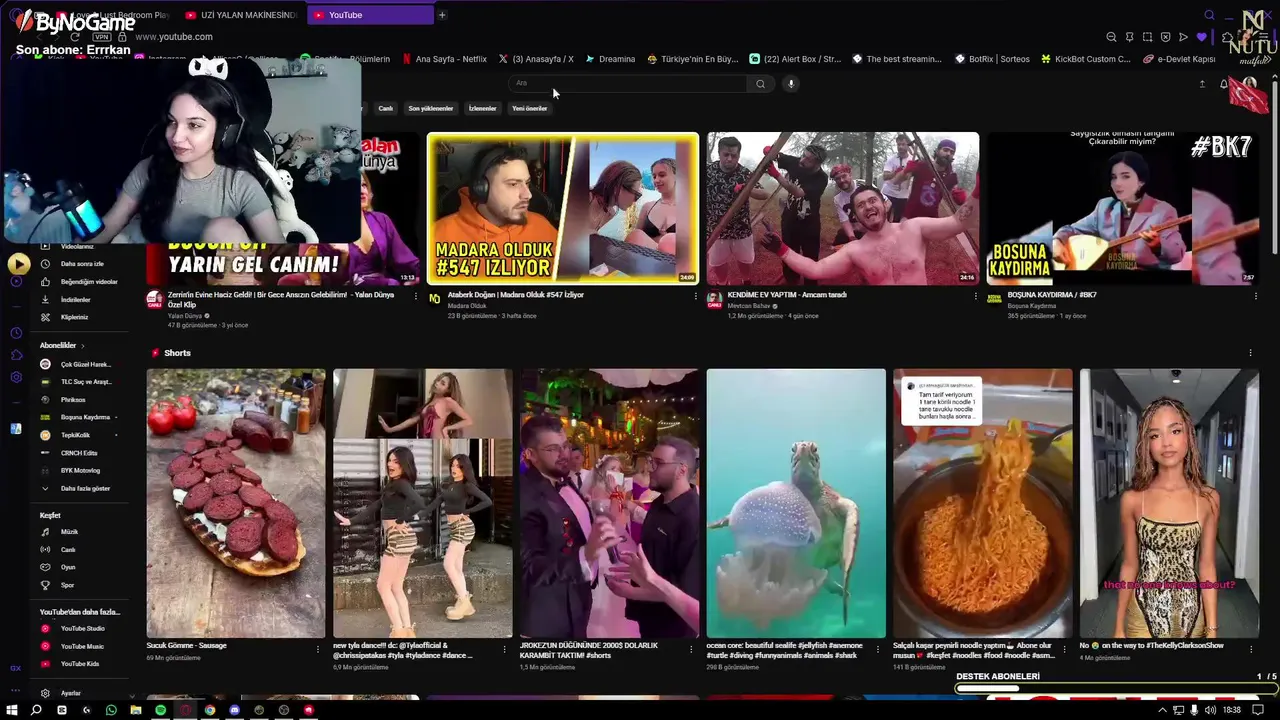Open 'ocean core: beautiful sealife' short
The height and width of the screenshot is (720, 1280).
coord(796,503)
